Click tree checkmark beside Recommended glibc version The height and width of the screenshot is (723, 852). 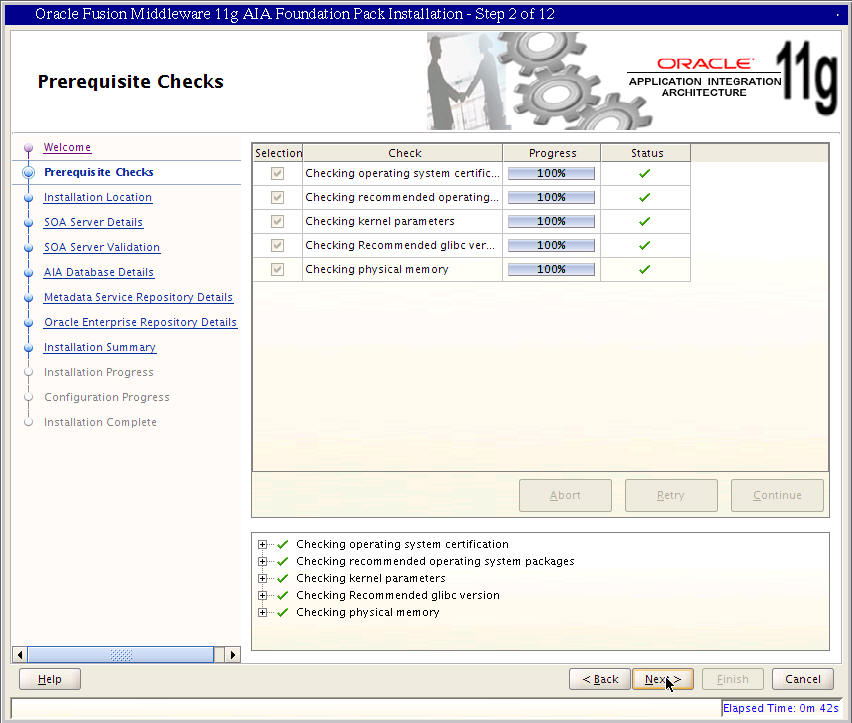283,595
